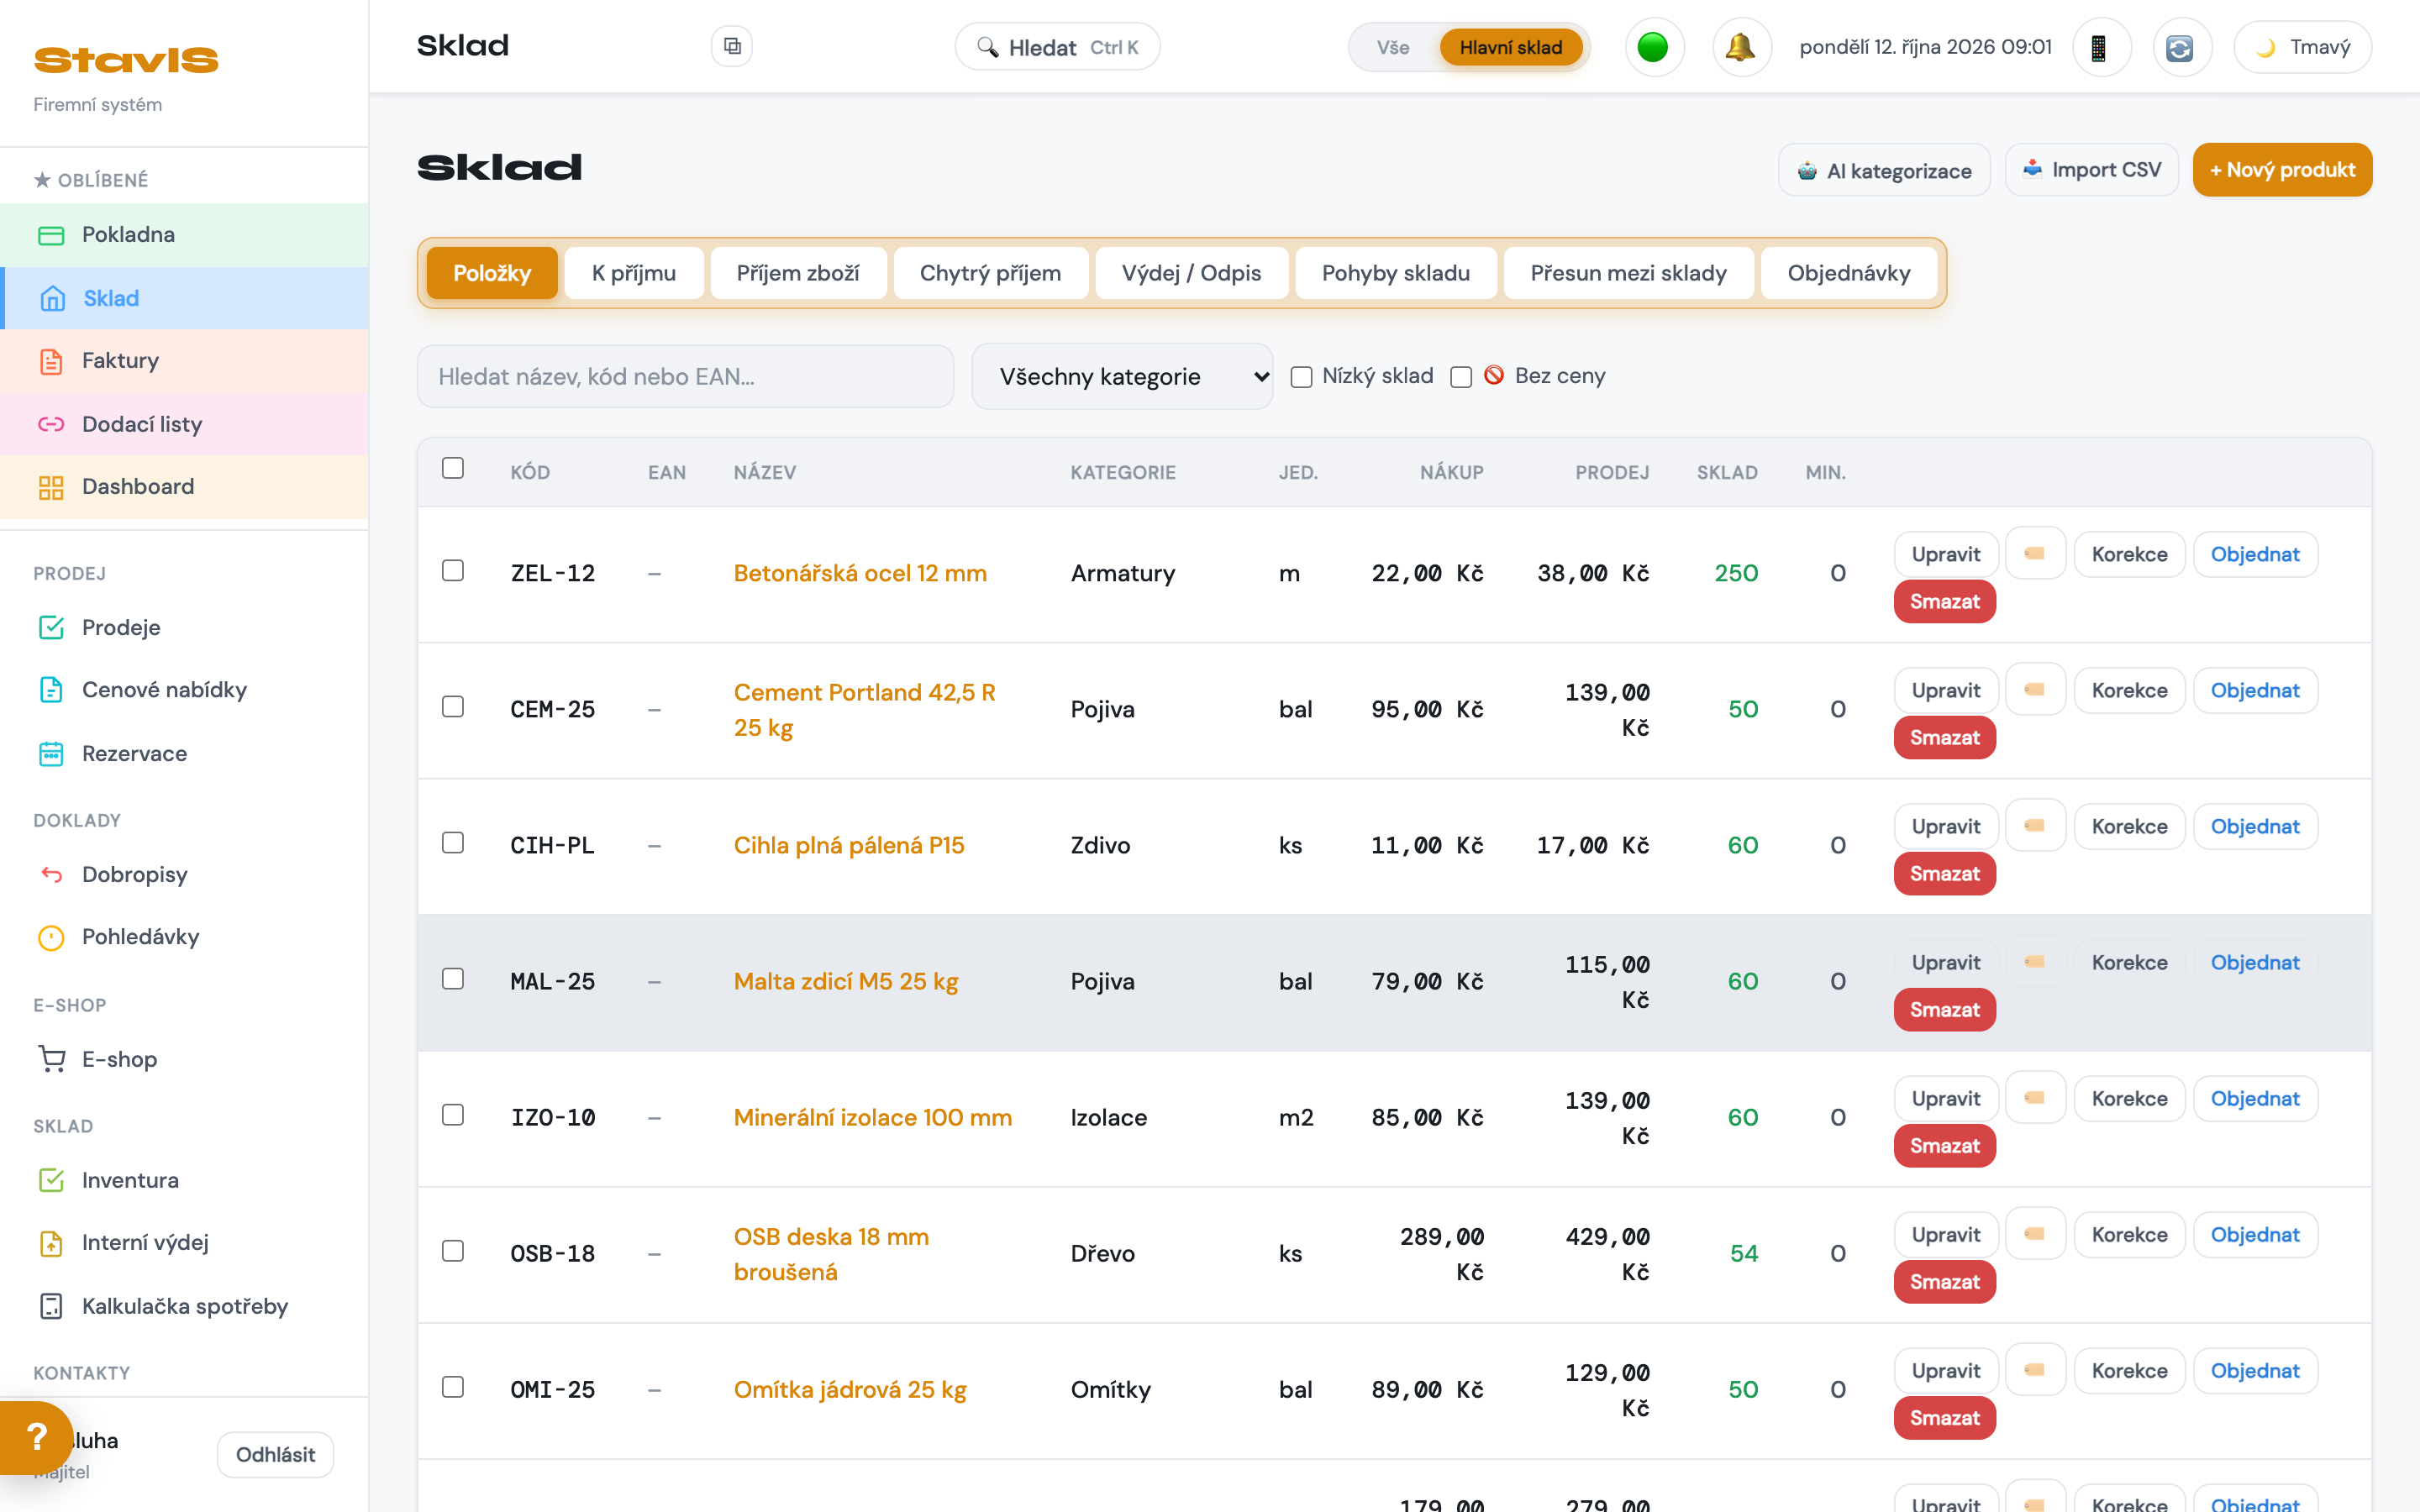Click the label tag icon for CIH-PL row
The width and height of the screenshot is (2420, 1512).
tap(2035, 825)
